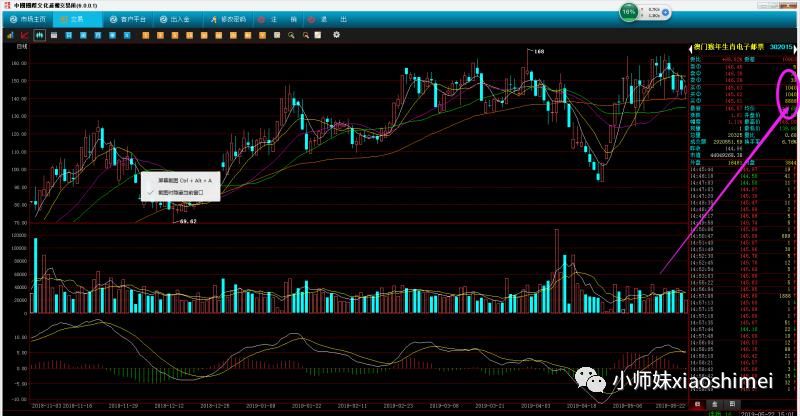Choose 屏幕截图 Ctrl+Alt+A menu item
Screen dimensions: 800x416
click(x=181, y=180)
